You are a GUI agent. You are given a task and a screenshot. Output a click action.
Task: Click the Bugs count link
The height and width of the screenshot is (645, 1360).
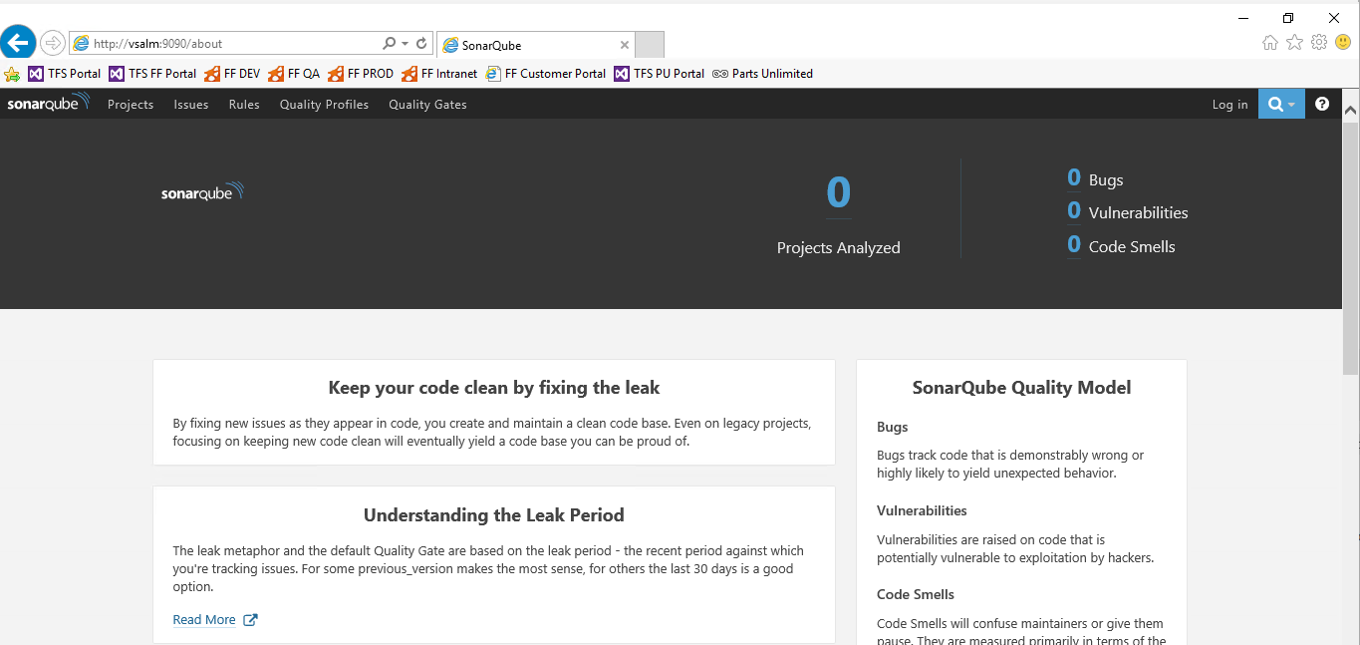[x=1074, y=178]
